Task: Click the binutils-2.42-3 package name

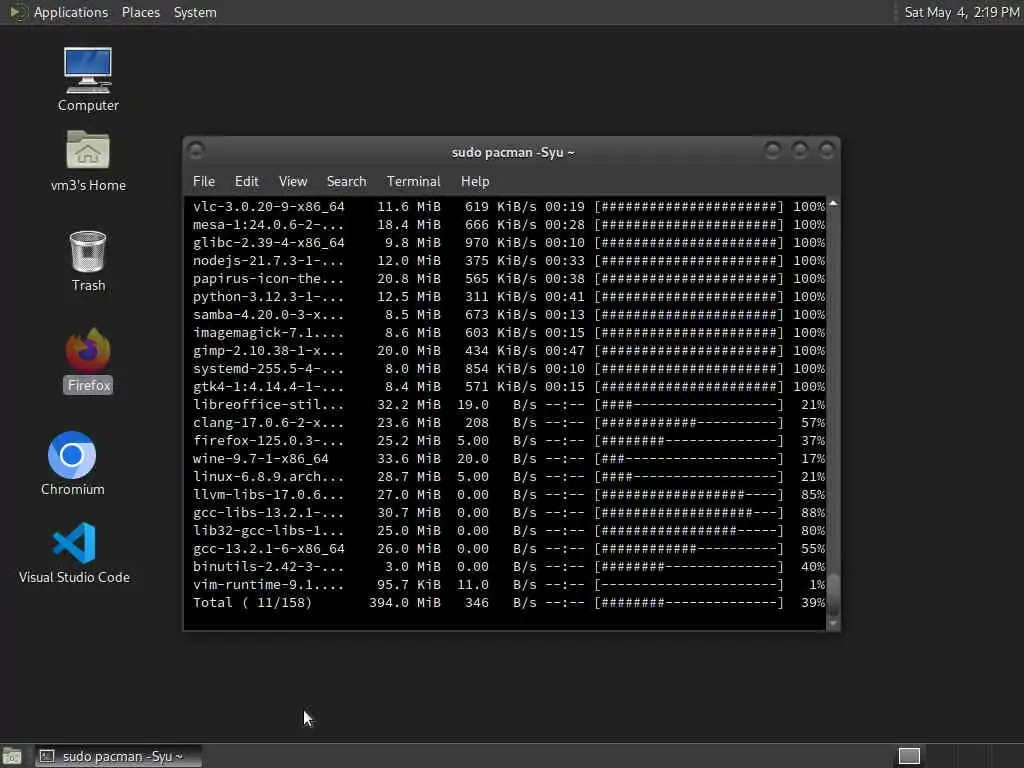Action: point(268,567)
